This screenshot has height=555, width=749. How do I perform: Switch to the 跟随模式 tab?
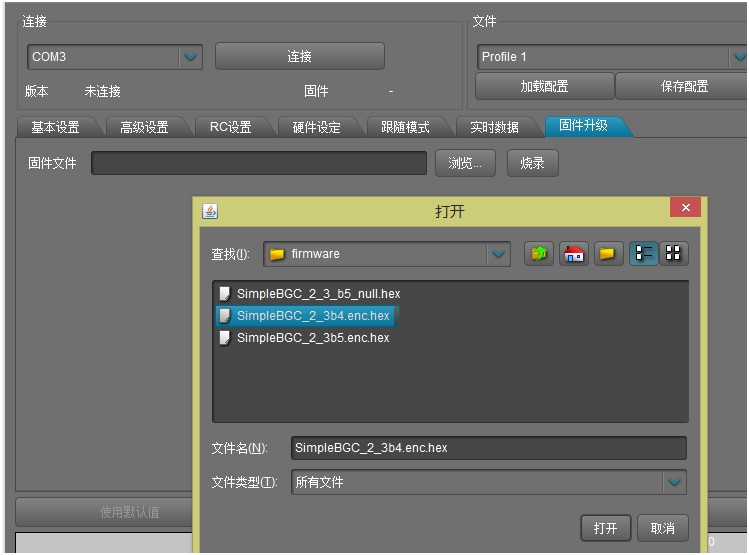(x=405, y=127)
